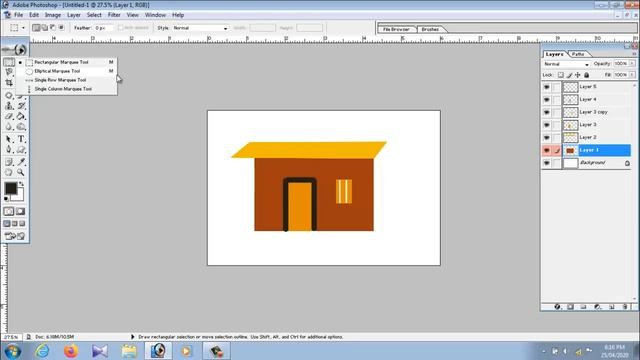Viewport: 640px width, 360px height.
Task: Select the Lasso tool in the toolbox
Action: 9,72
